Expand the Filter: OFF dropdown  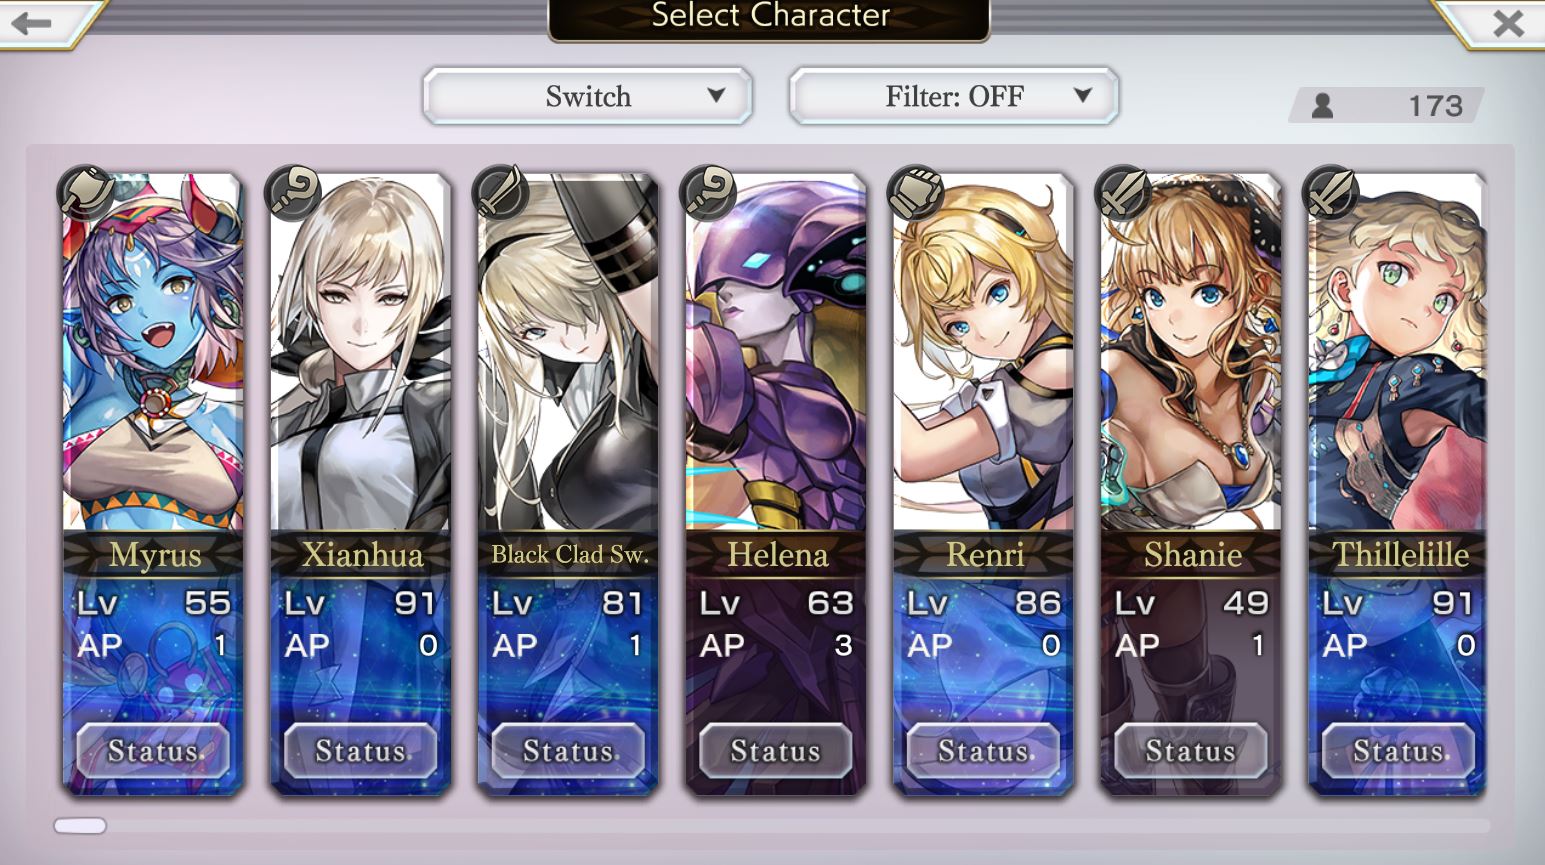[953, 96]
